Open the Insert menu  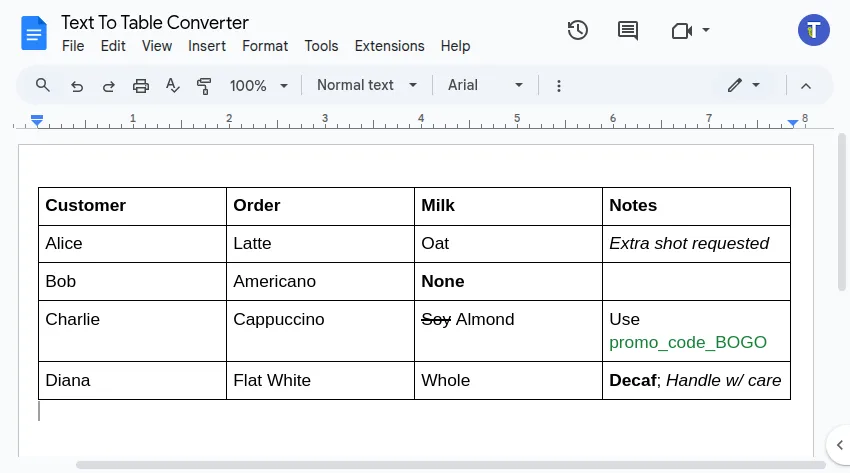tap(207, 46)
